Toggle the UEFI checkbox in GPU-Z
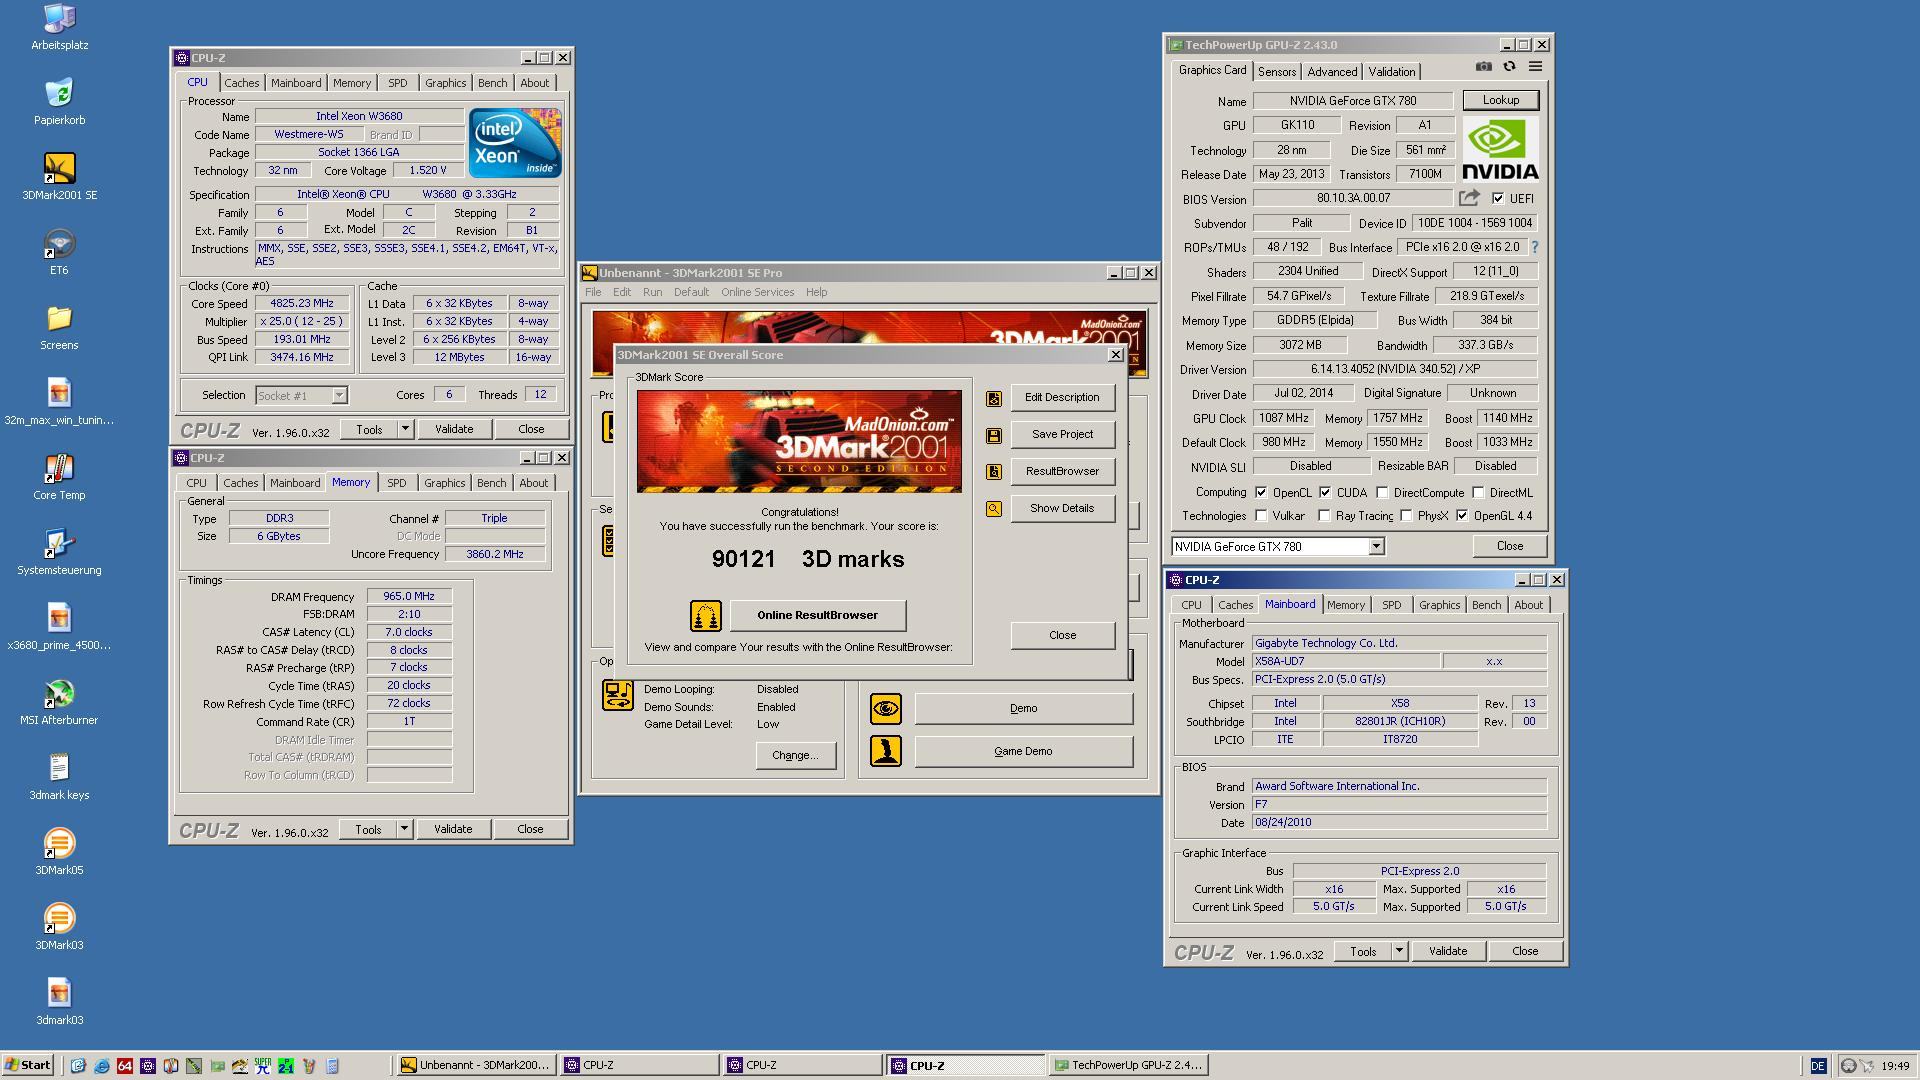 pos(1498,199)
